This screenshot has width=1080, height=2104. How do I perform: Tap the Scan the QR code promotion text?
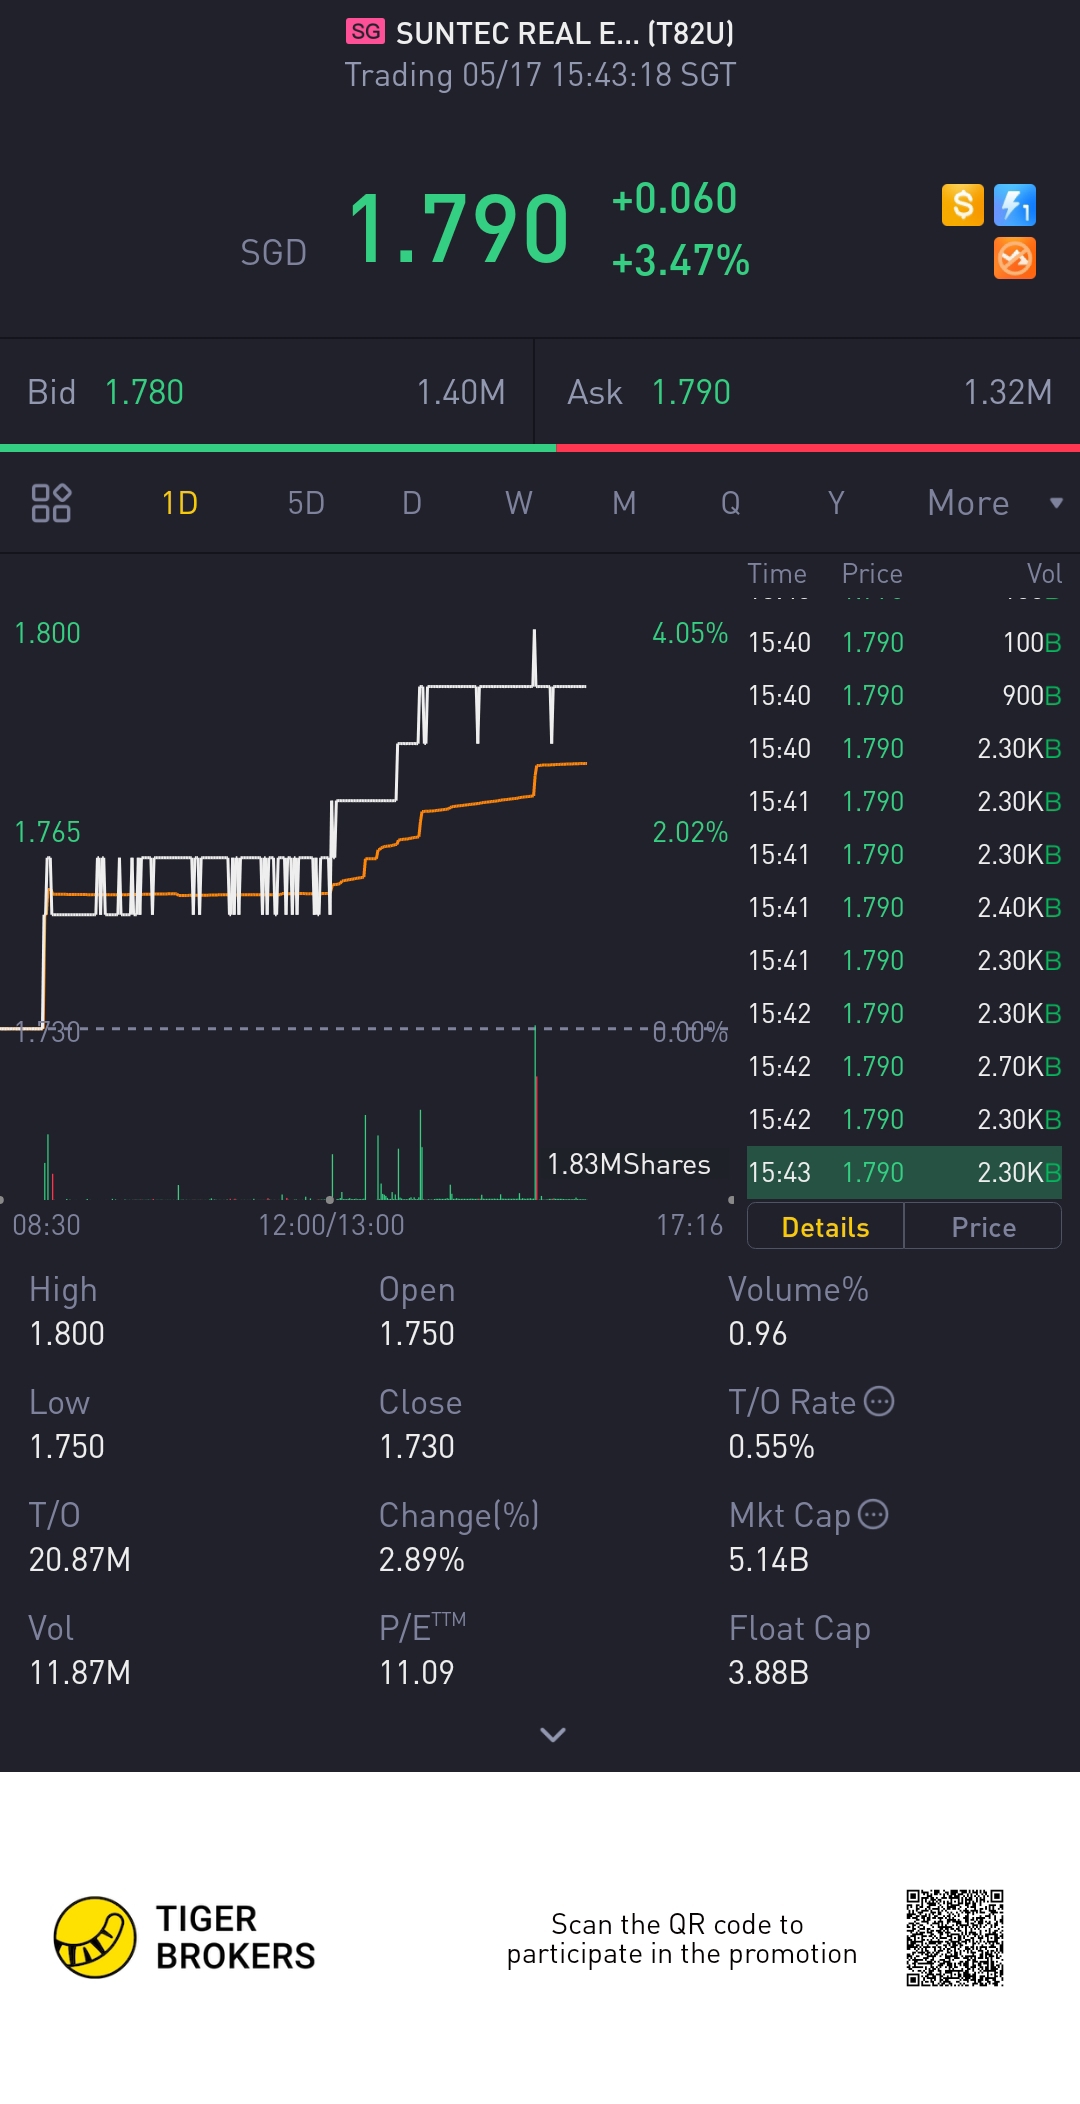tap(681, 1938)
